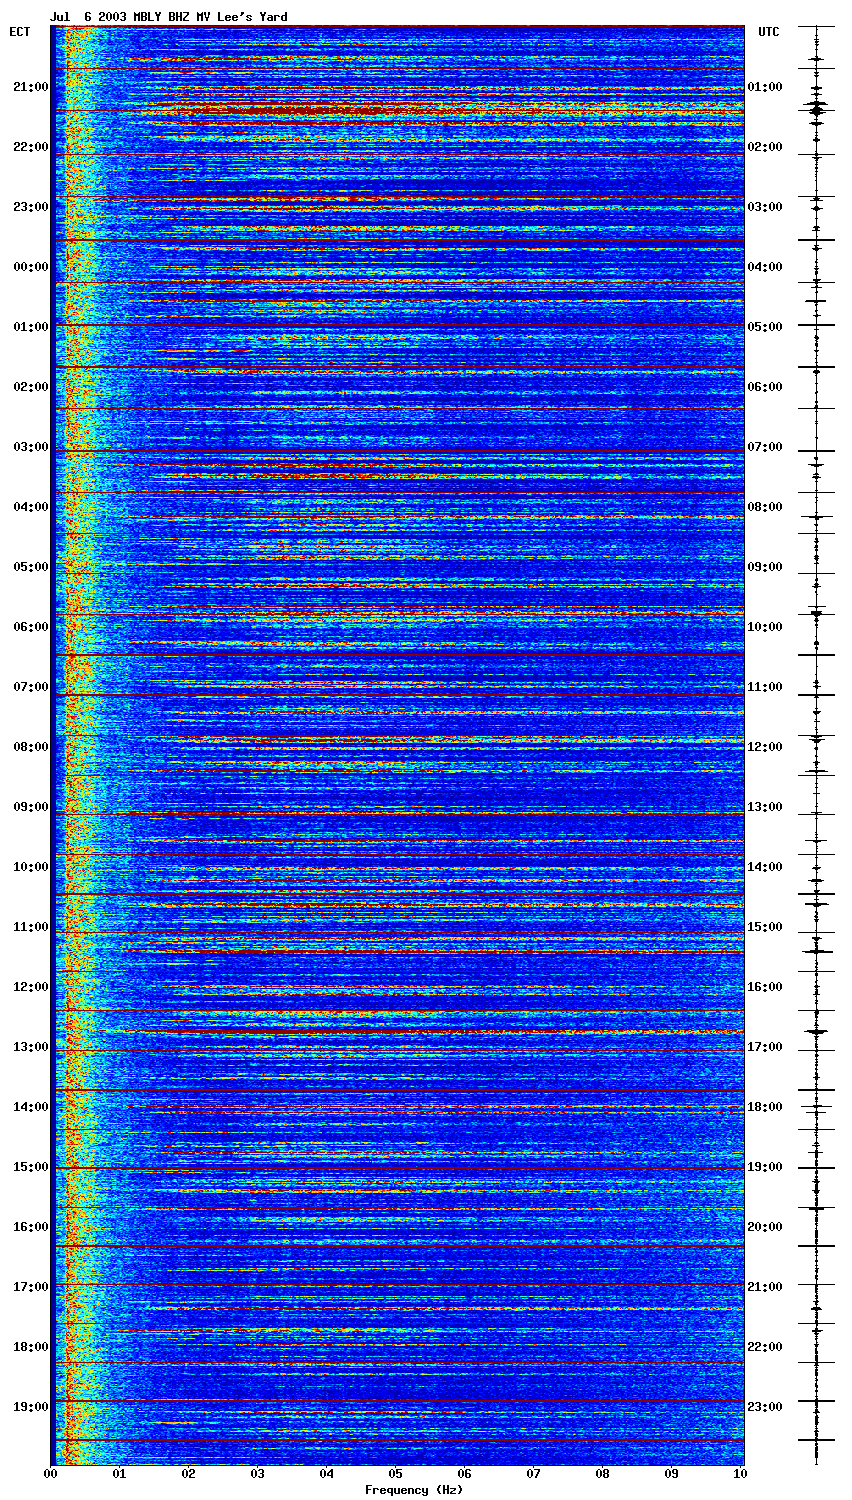The image size is (852, 1500).
Task: Click the ECT axis header label
Action: tap(20, 32)
